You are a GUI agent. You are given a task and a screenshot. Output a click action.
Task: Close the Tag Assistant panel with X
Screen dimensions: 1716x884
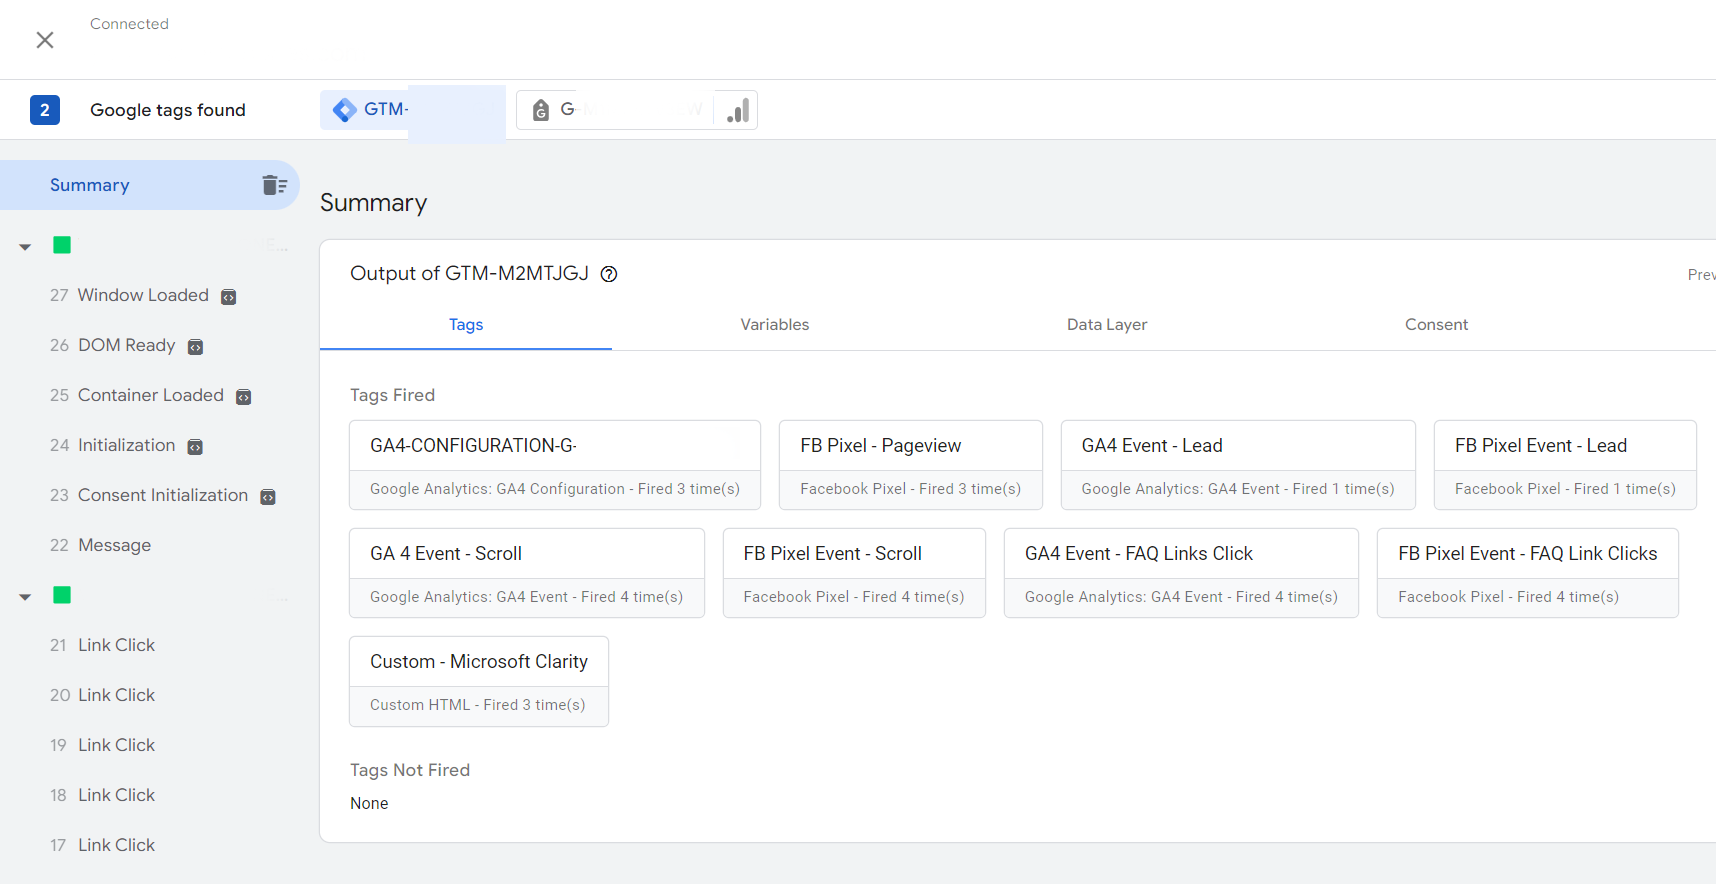point(45,40)
